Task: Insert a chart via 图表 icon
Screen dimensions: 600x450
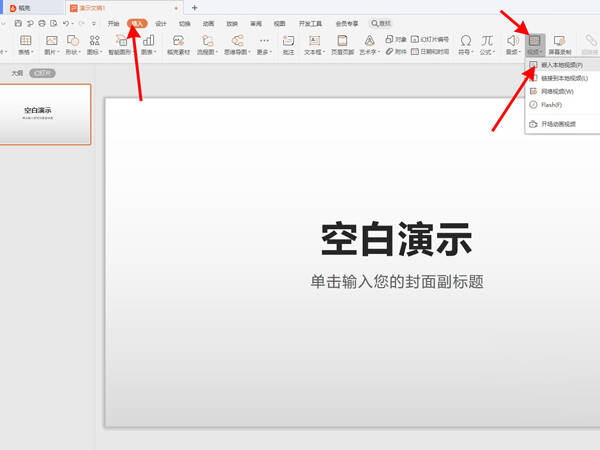Action: click(148, 40)
